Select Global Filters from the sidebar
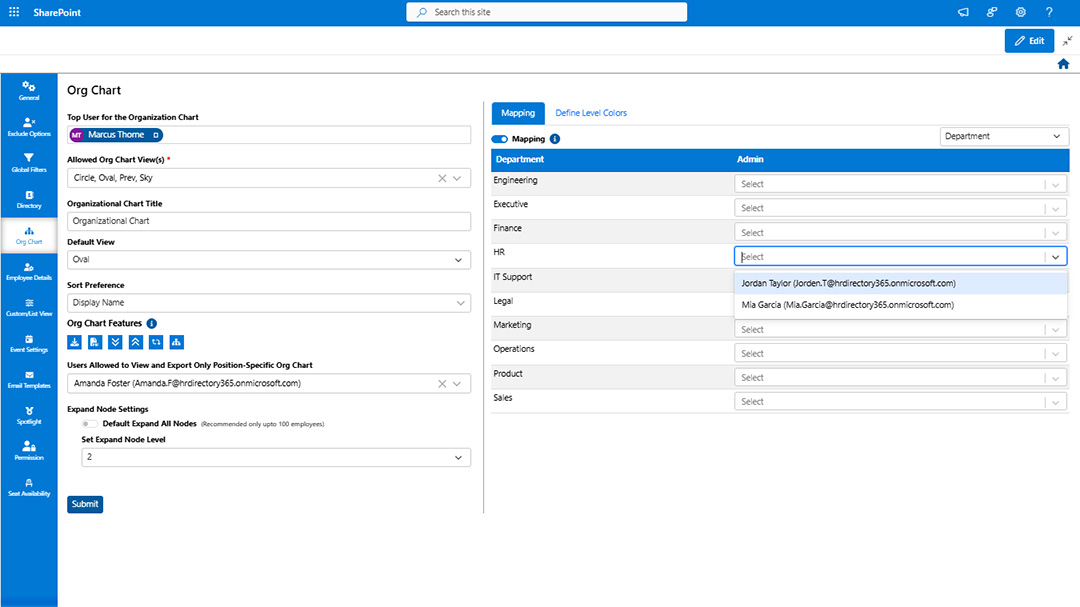The width and height of the screenshot is (1080, 607). 28,163
